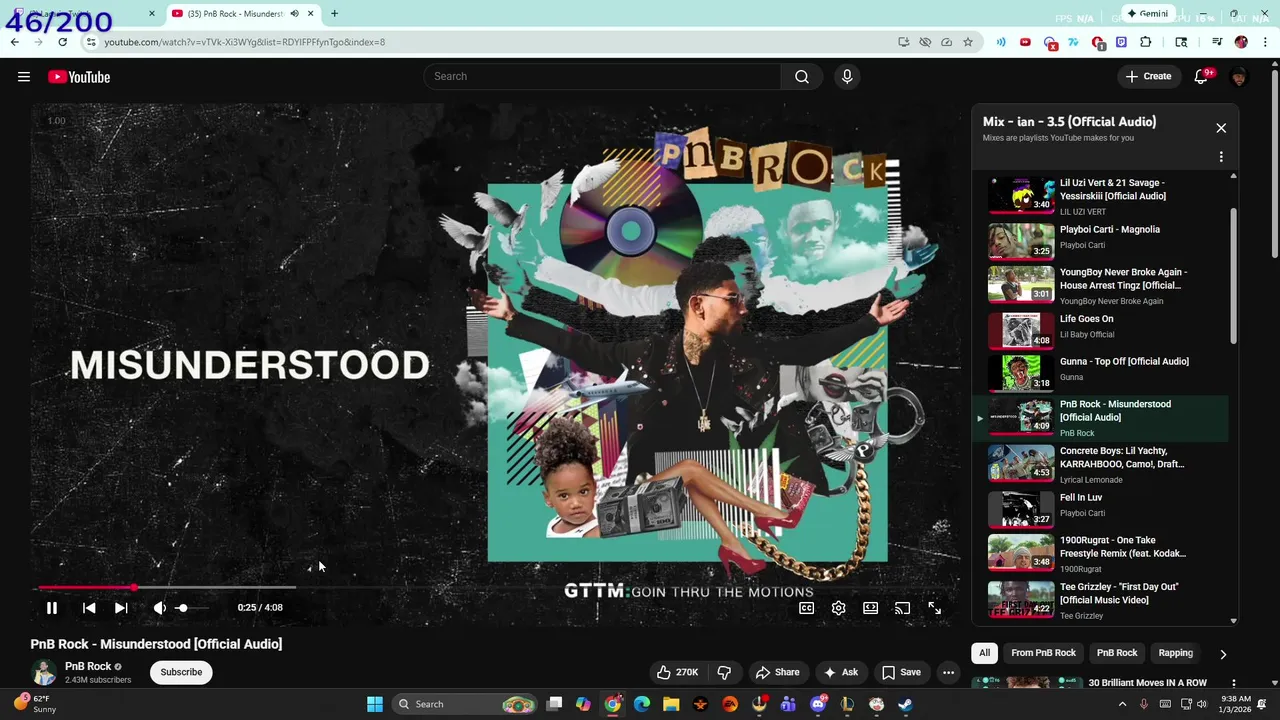This screenshot has height=720, width=1280.
Task: Open PnB Rock channel name link
Action: pyautogui.click(x=88, y=666)
